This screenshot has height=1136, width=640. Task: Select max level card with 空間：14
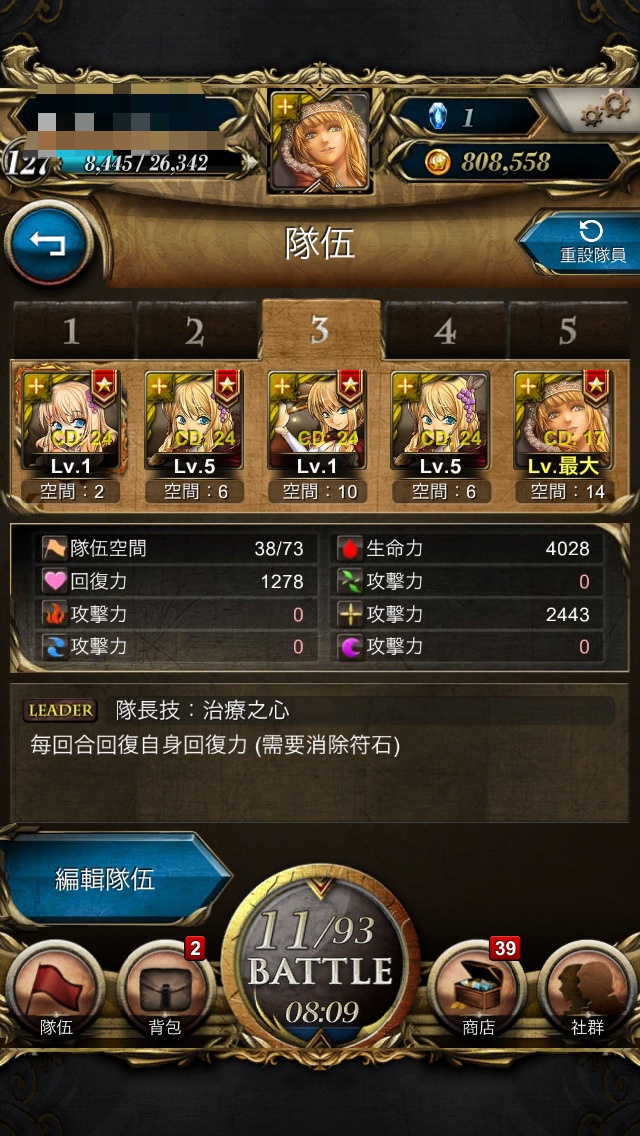point(565,435)
